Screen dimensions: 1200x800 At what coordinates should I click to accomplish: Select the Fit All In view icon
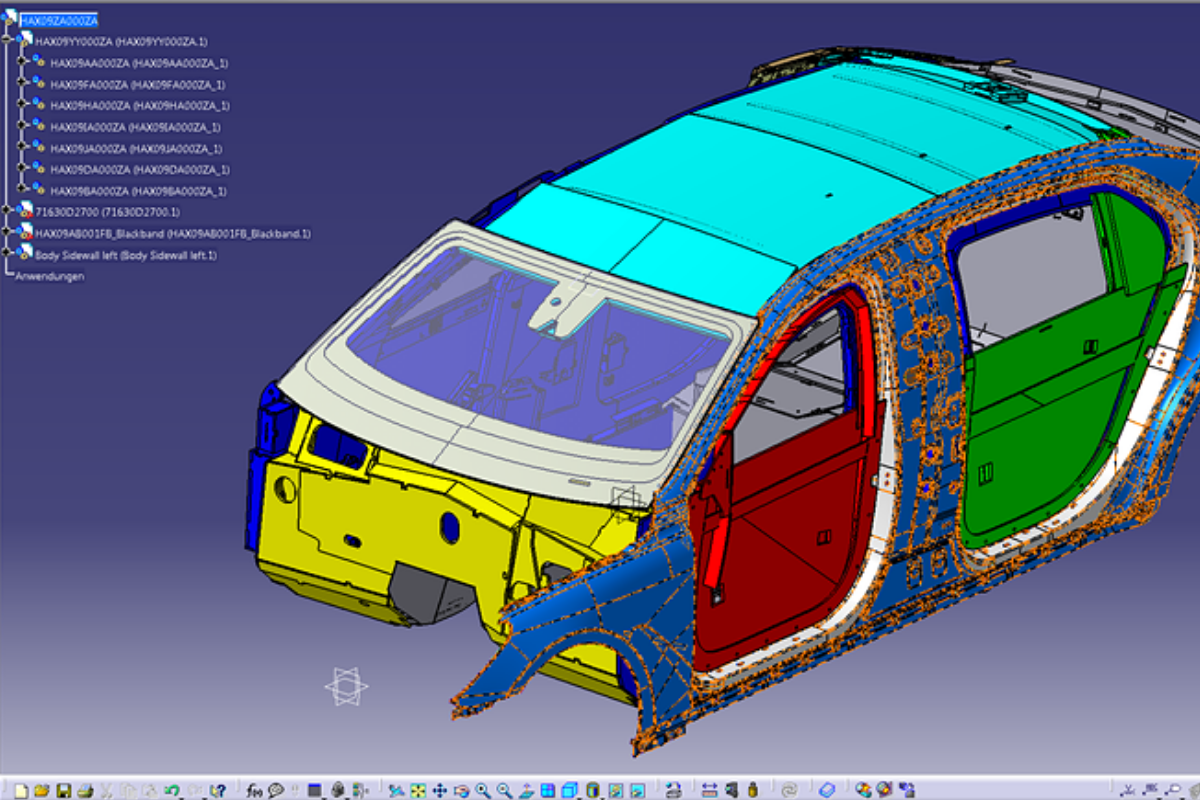click(417, 789)
